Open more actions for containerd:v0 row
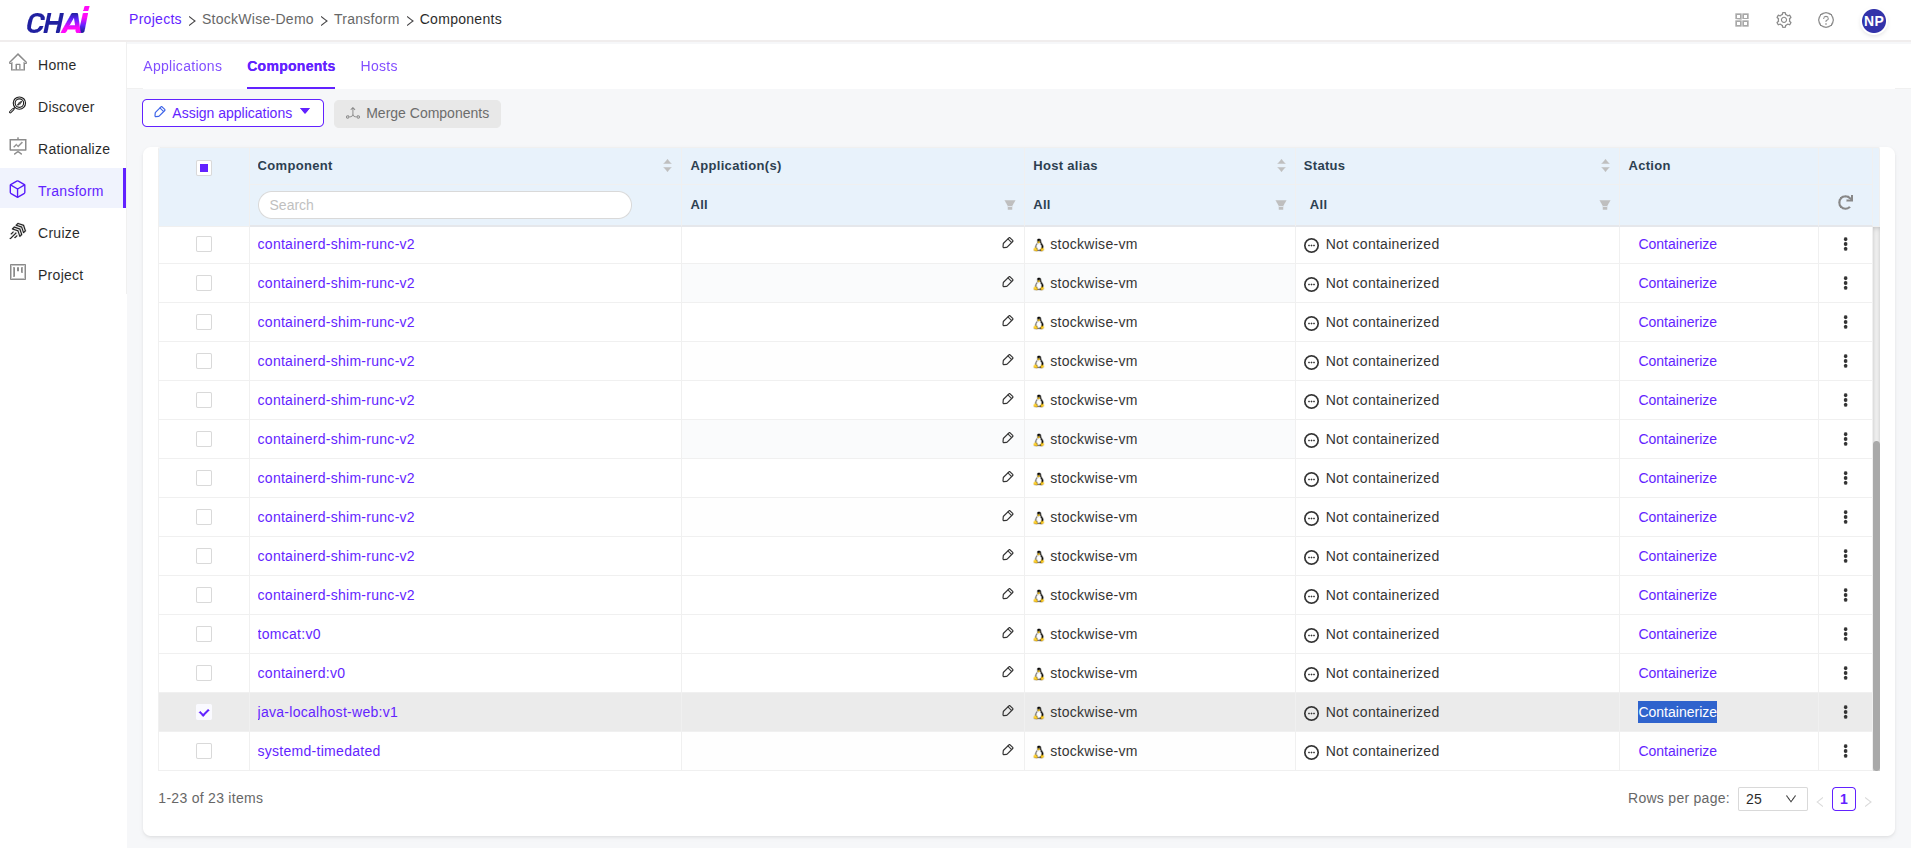This screenshot has width=1911, height=848. coord(1845,673)
